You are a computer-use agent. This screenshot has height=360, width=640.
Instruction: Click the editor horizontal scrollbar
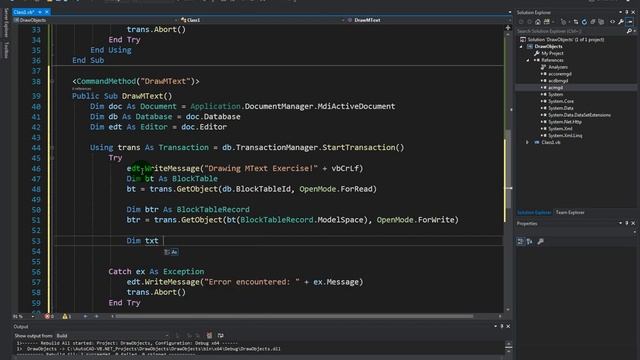click(294, 316)
